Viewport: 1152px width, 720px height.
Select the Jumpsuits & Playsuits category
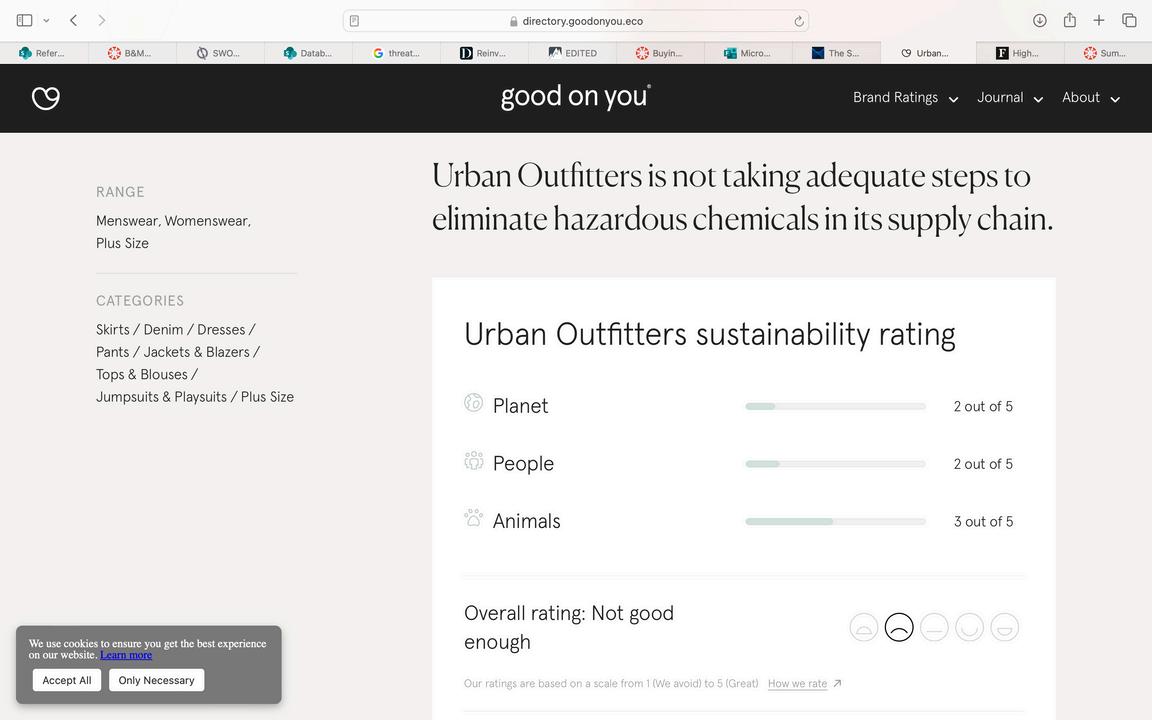click(x=161, y=397)
